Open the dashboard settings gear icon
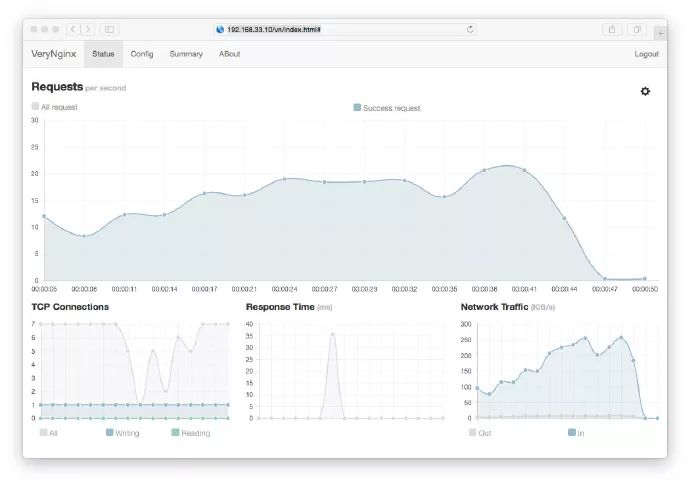The height and width of the screenshot is (485, 690). (645, 91)
